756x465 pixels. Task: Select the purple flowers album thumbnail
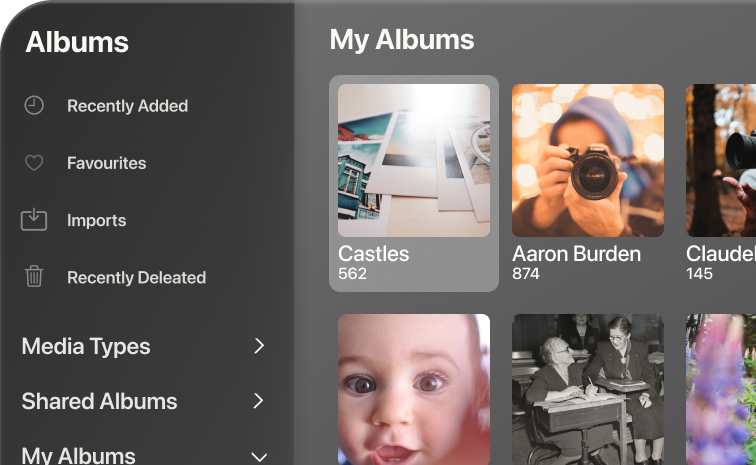721,390
